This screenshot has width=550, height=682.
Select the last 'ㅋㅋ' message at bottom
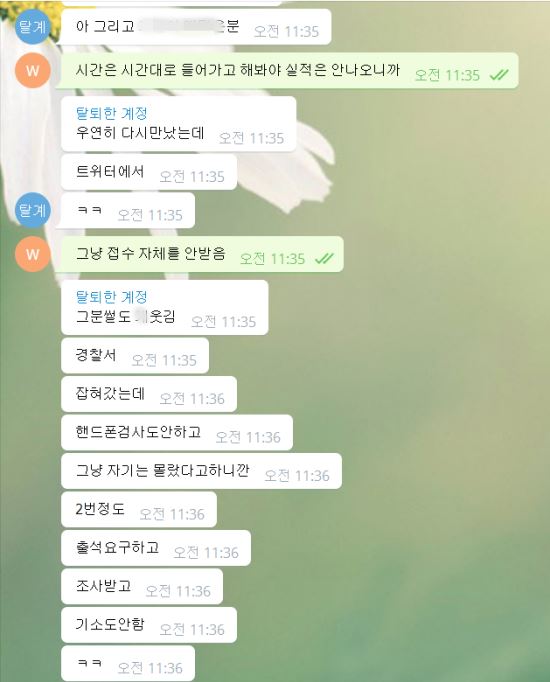[128, 663]
